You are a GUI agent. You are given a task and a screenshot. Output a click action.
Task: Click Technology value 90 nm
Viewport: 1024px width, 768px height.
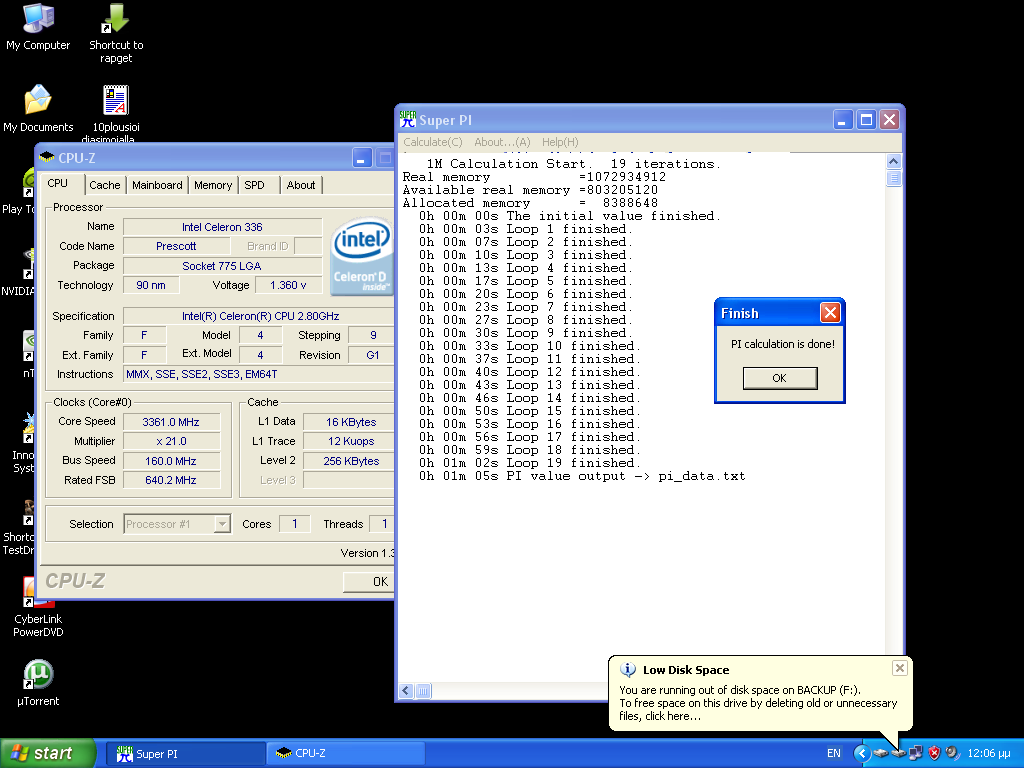coord(151,285)
